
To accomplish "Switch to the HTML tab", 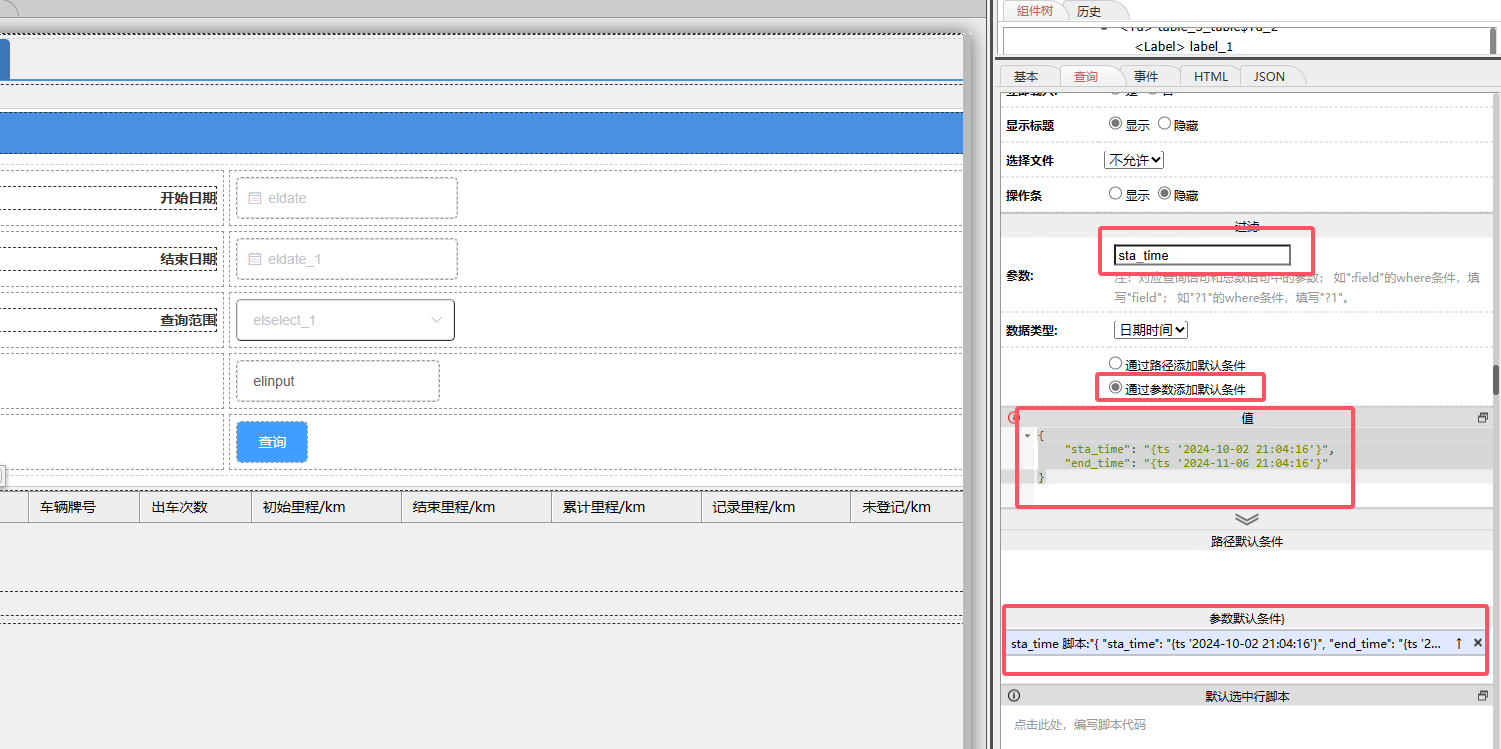I will (1210, 75).
